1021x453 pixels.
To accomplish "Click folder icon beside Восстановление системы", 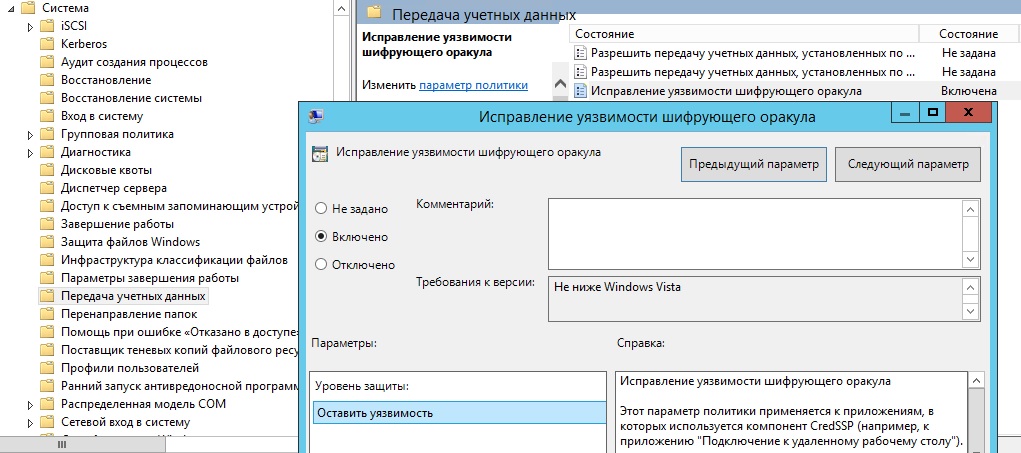I will point(46,98).
